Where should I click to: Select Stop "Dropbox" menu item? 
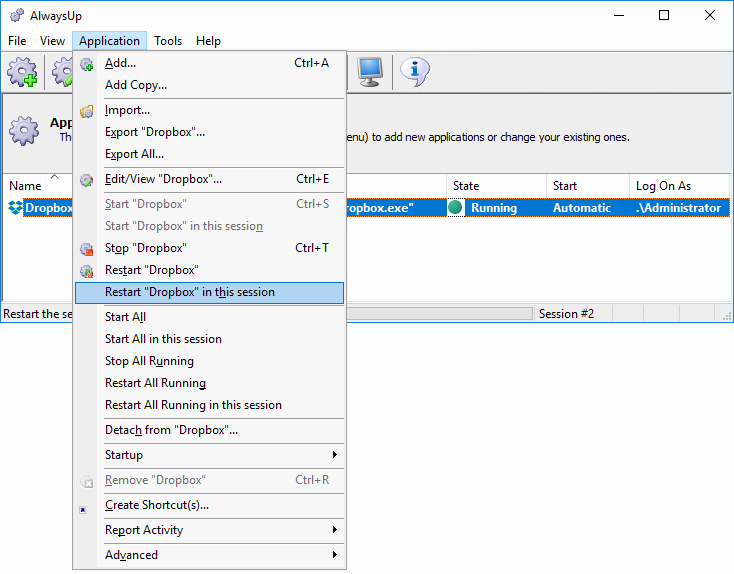pos(210,248)
